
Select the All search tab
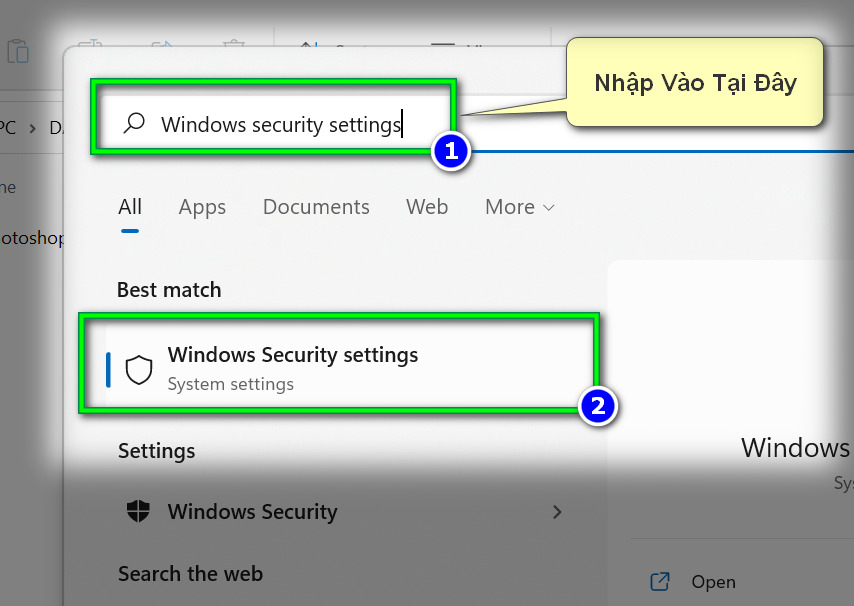coord(130,207)
